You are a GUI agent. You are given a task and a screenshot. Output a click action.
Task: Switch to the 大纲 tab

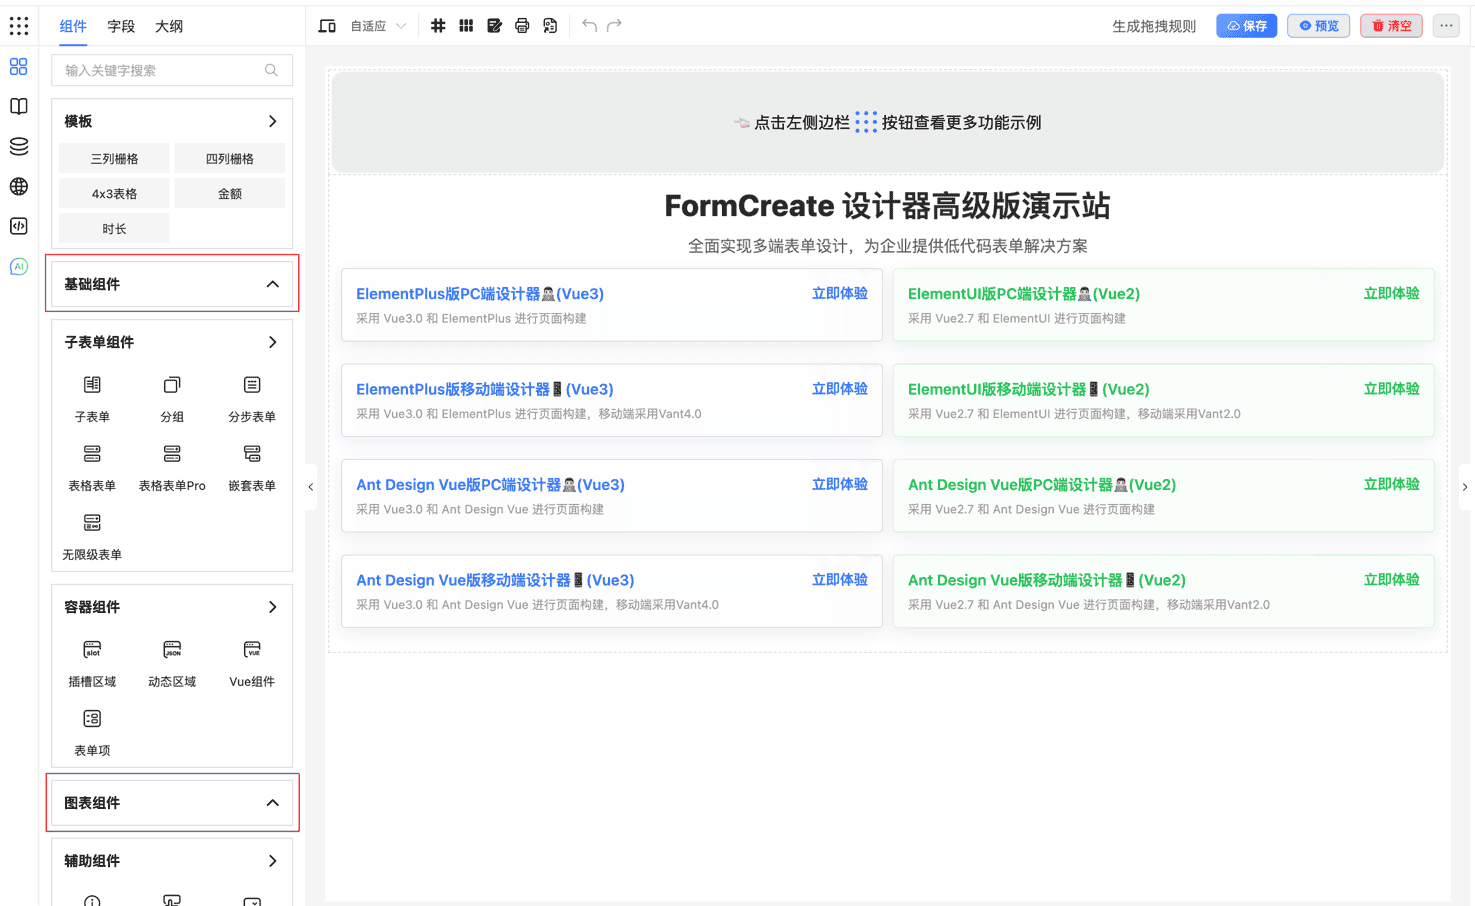click(169, 26)
